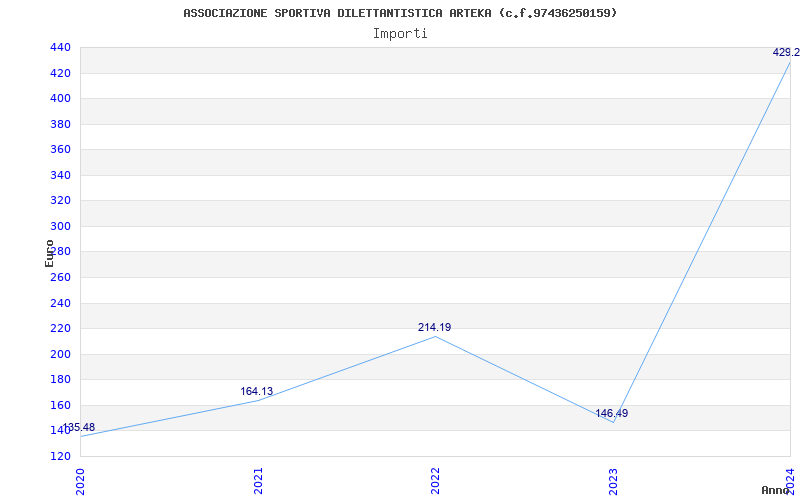Viewport: 800px width, 500px height.
Task: Select the 2020 x-axis label
Action: click(x=80, y=482)
